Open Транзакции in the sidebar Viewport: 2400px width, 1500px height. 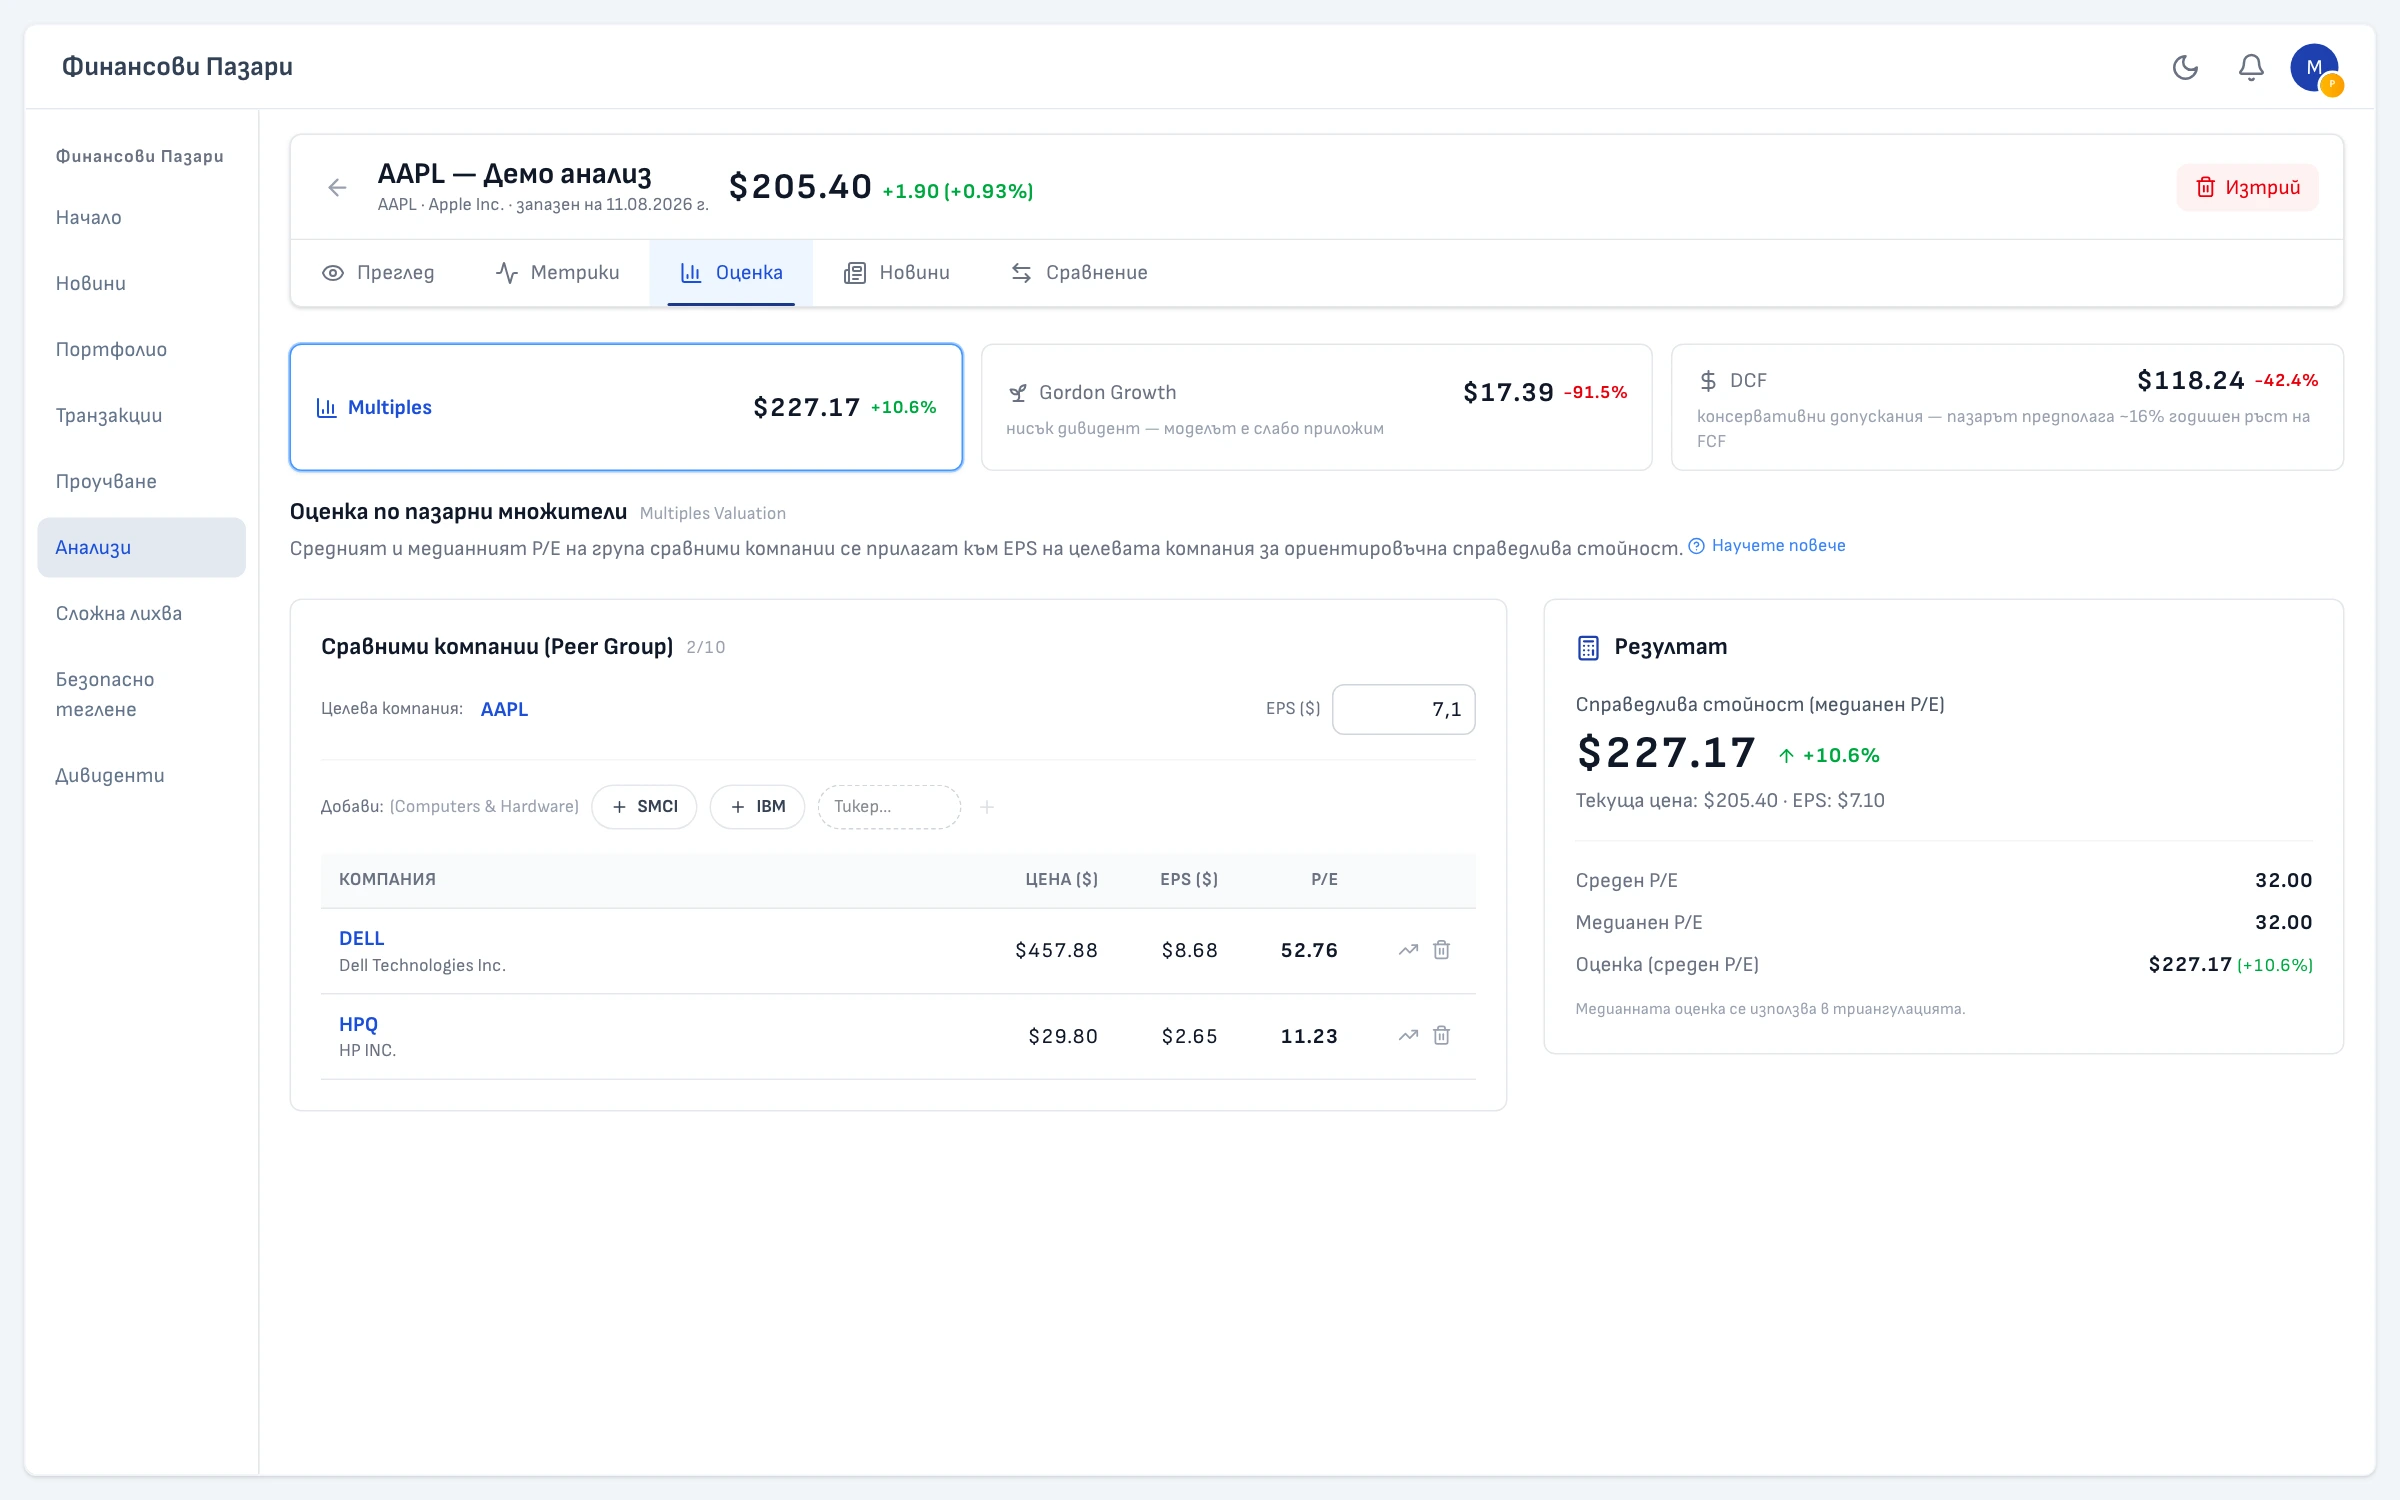pyautogui.click(x=141, y=415)
